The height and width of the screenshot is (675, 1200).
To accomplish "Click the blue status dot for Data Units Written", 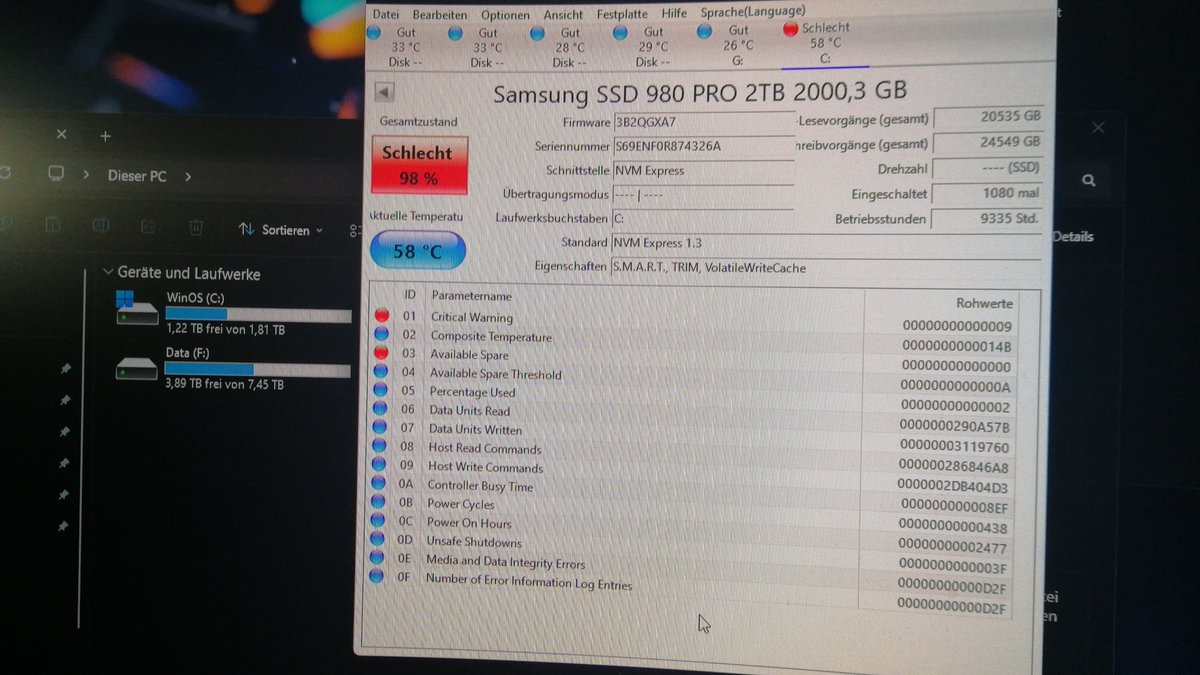I will 380,428.
